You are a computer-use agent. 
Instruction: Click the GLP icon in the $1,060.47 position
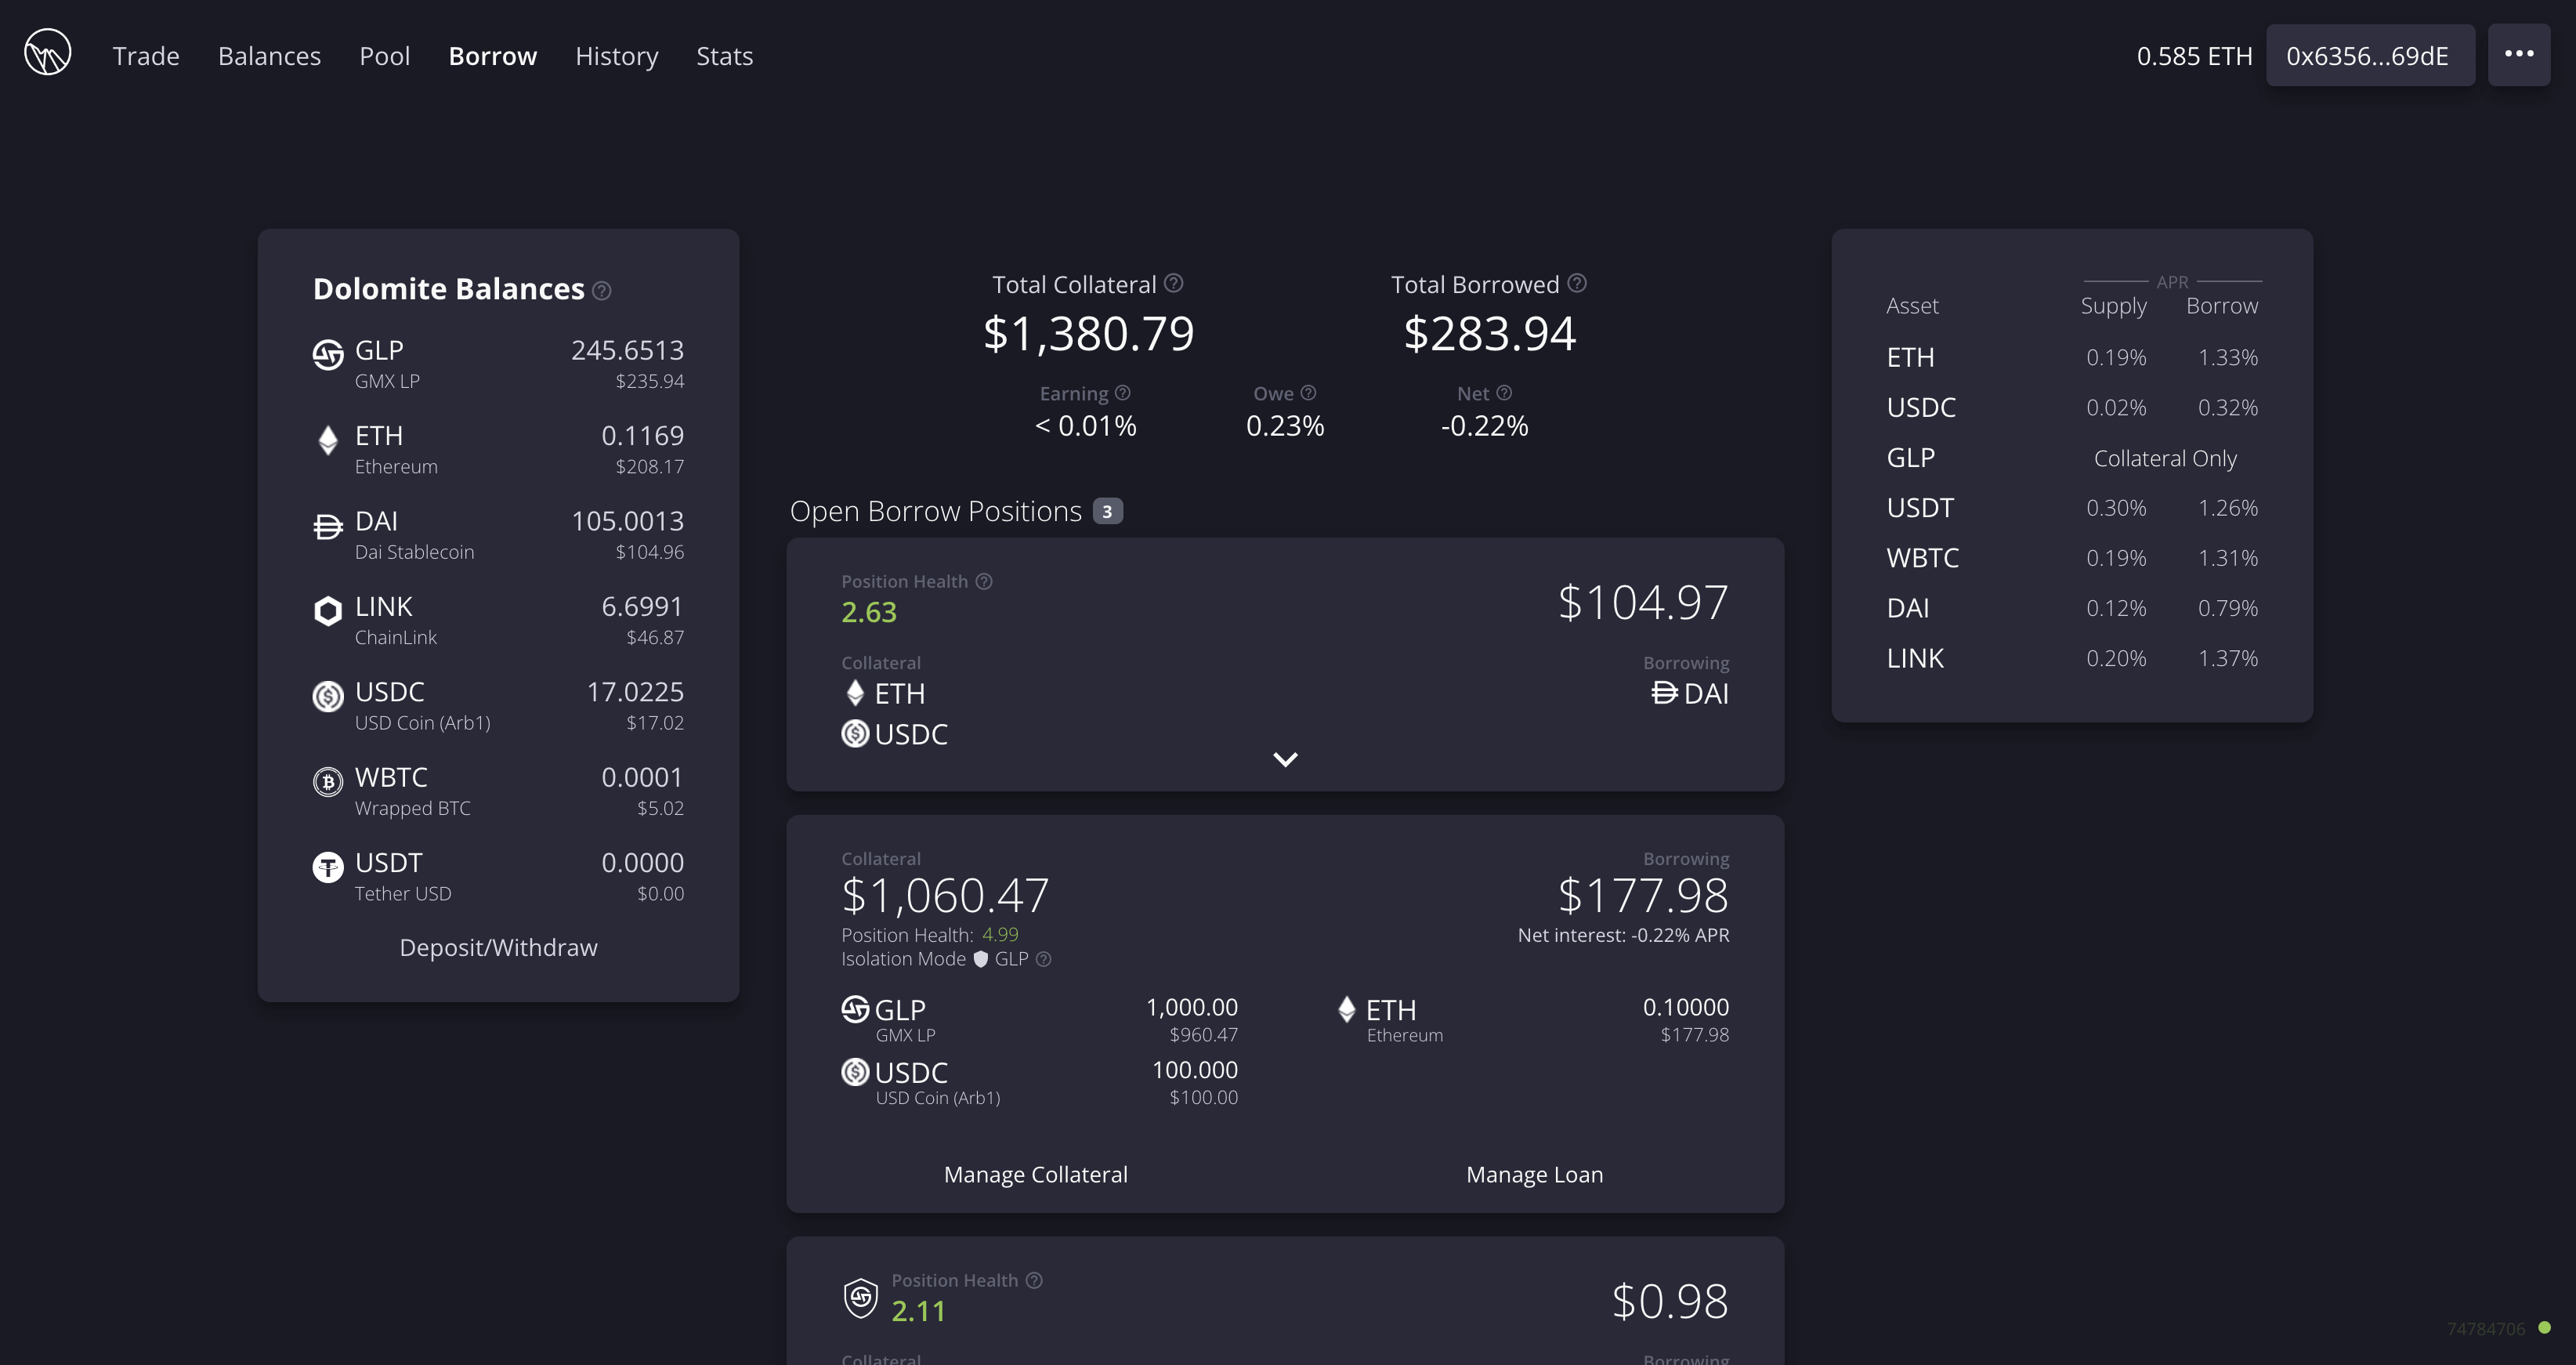point(855,1009)
